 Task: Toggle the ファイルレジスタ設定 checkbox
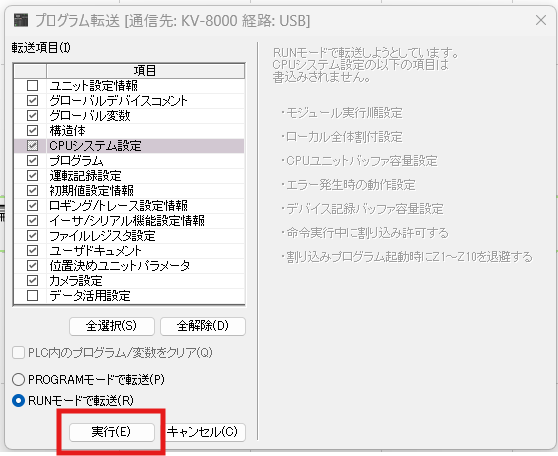point(32,235)
